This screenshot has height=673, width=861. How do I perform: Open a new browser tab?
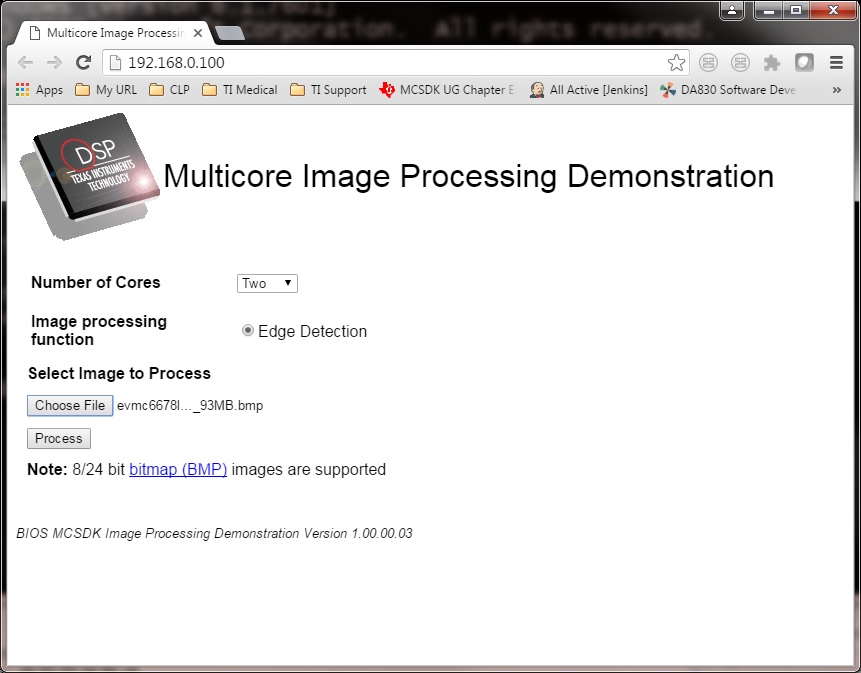230,34
